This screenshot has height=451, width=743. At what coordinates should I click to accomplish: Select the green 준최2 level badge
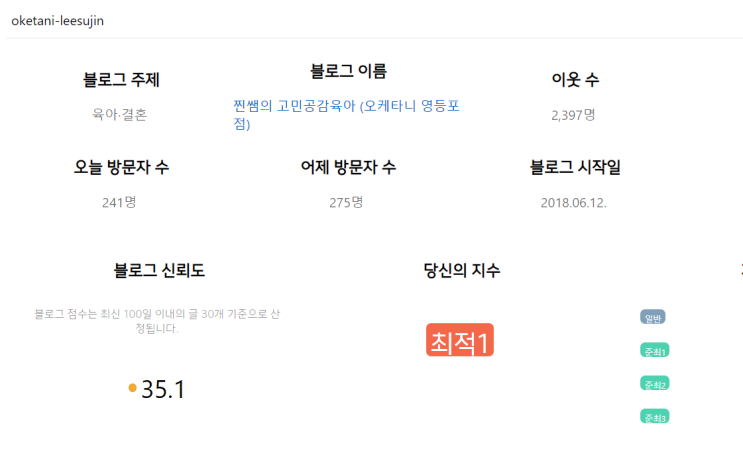[x=654, y=384]
